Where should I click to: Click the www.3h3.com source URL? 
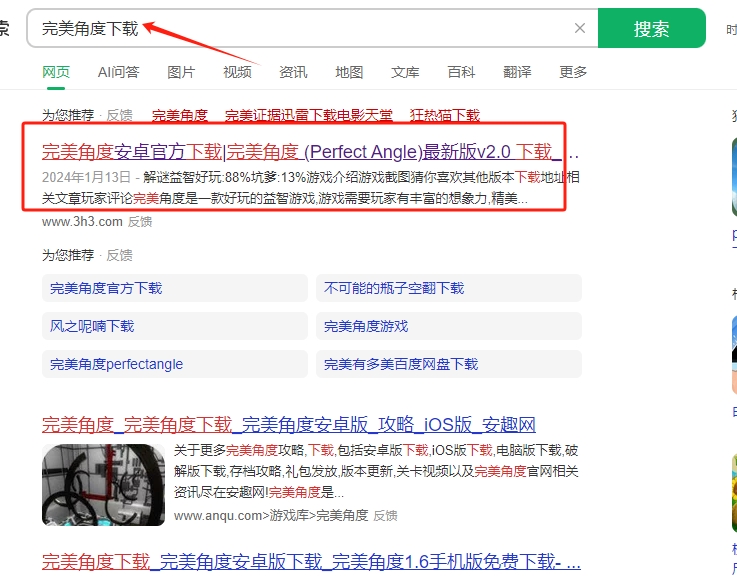tap(82, 221)
